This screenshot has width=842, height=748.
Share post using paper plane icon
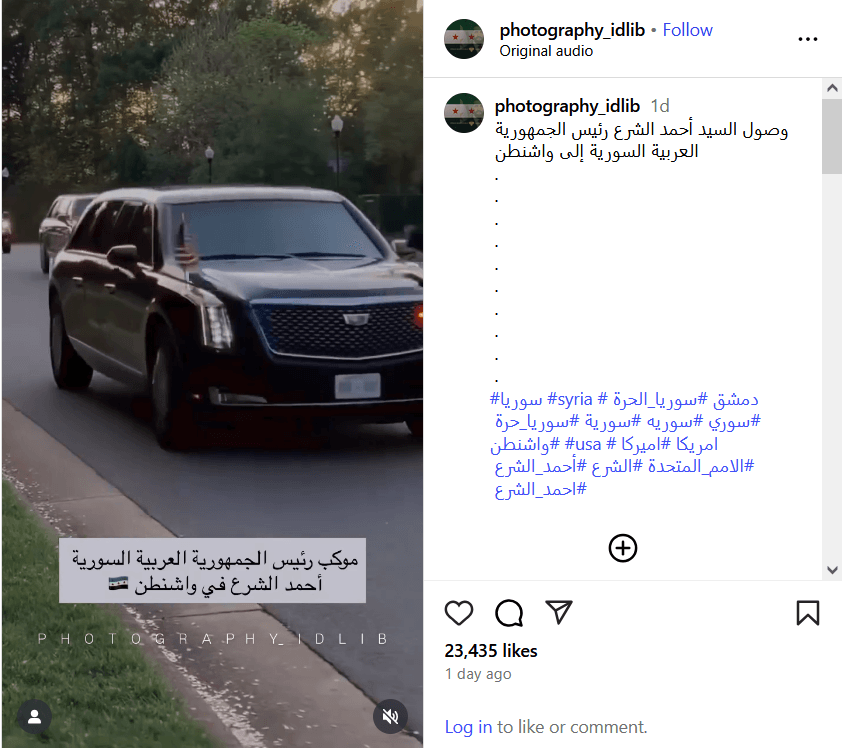point(558,612)
